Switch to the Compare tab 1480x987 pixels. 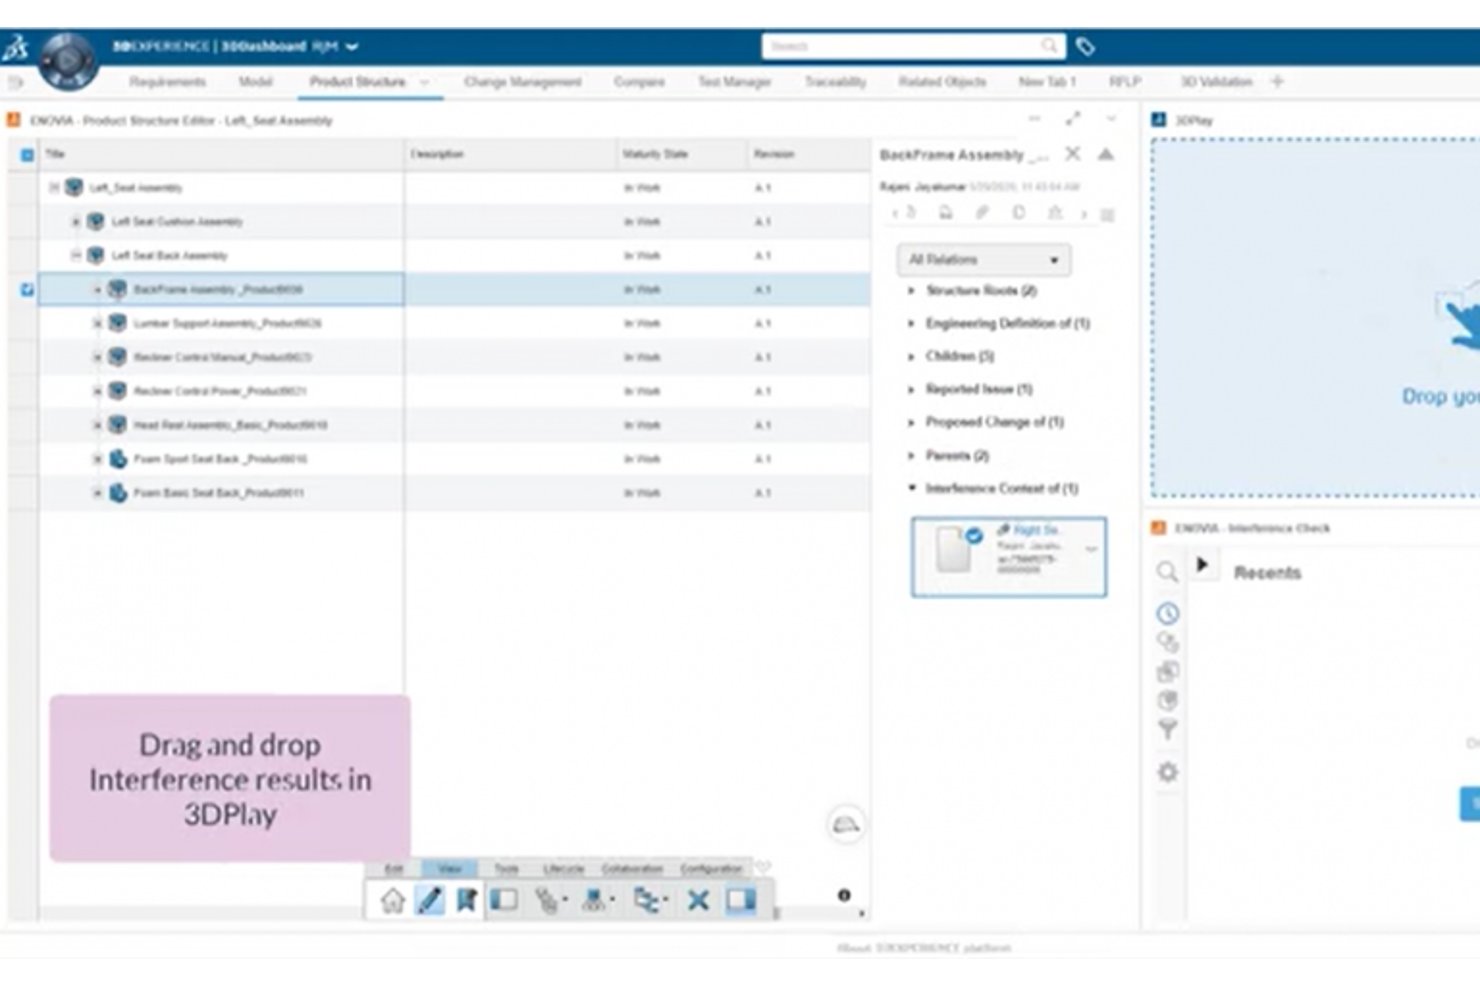click(639, 82)
